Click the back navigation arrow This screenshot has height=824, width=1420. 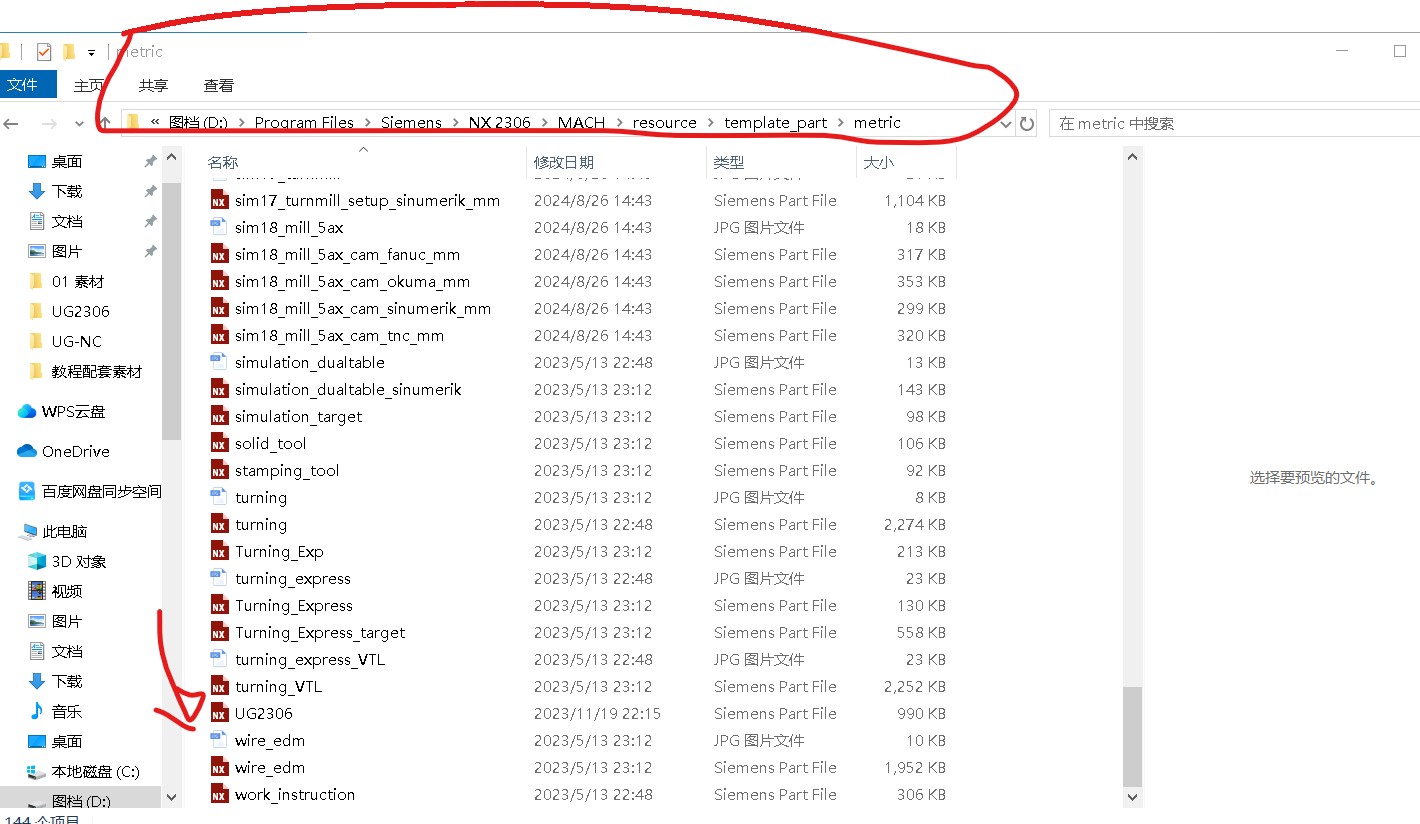pyautogui.click(x=11, y=124)
